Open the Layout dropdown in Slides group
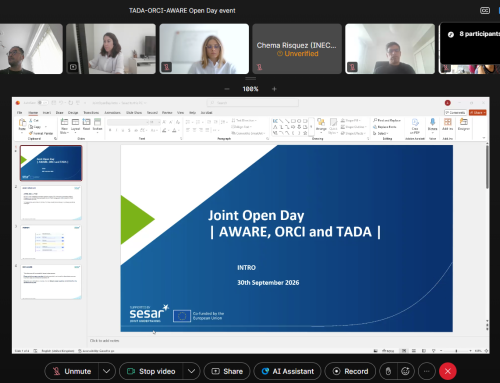 pos(75,125)
